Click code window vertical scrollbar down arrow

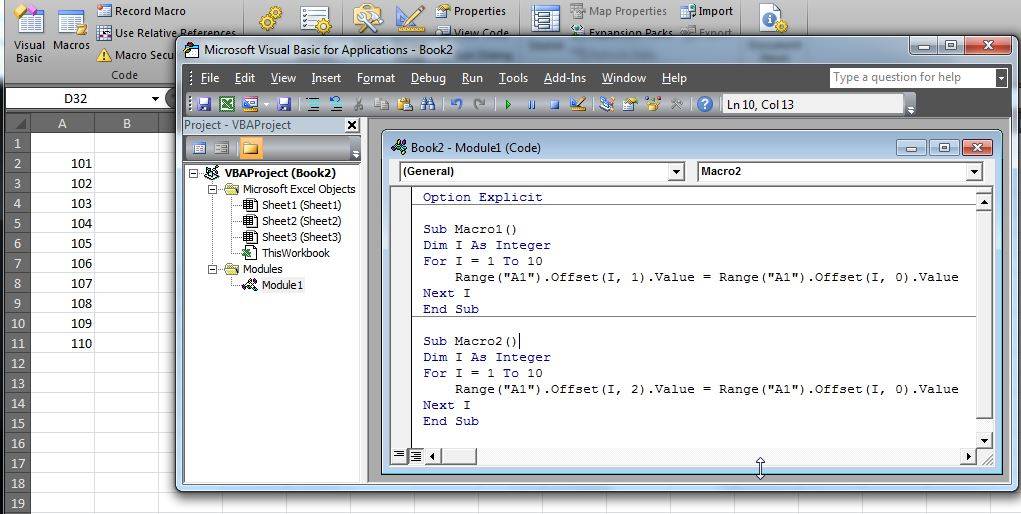click(984, 440)
